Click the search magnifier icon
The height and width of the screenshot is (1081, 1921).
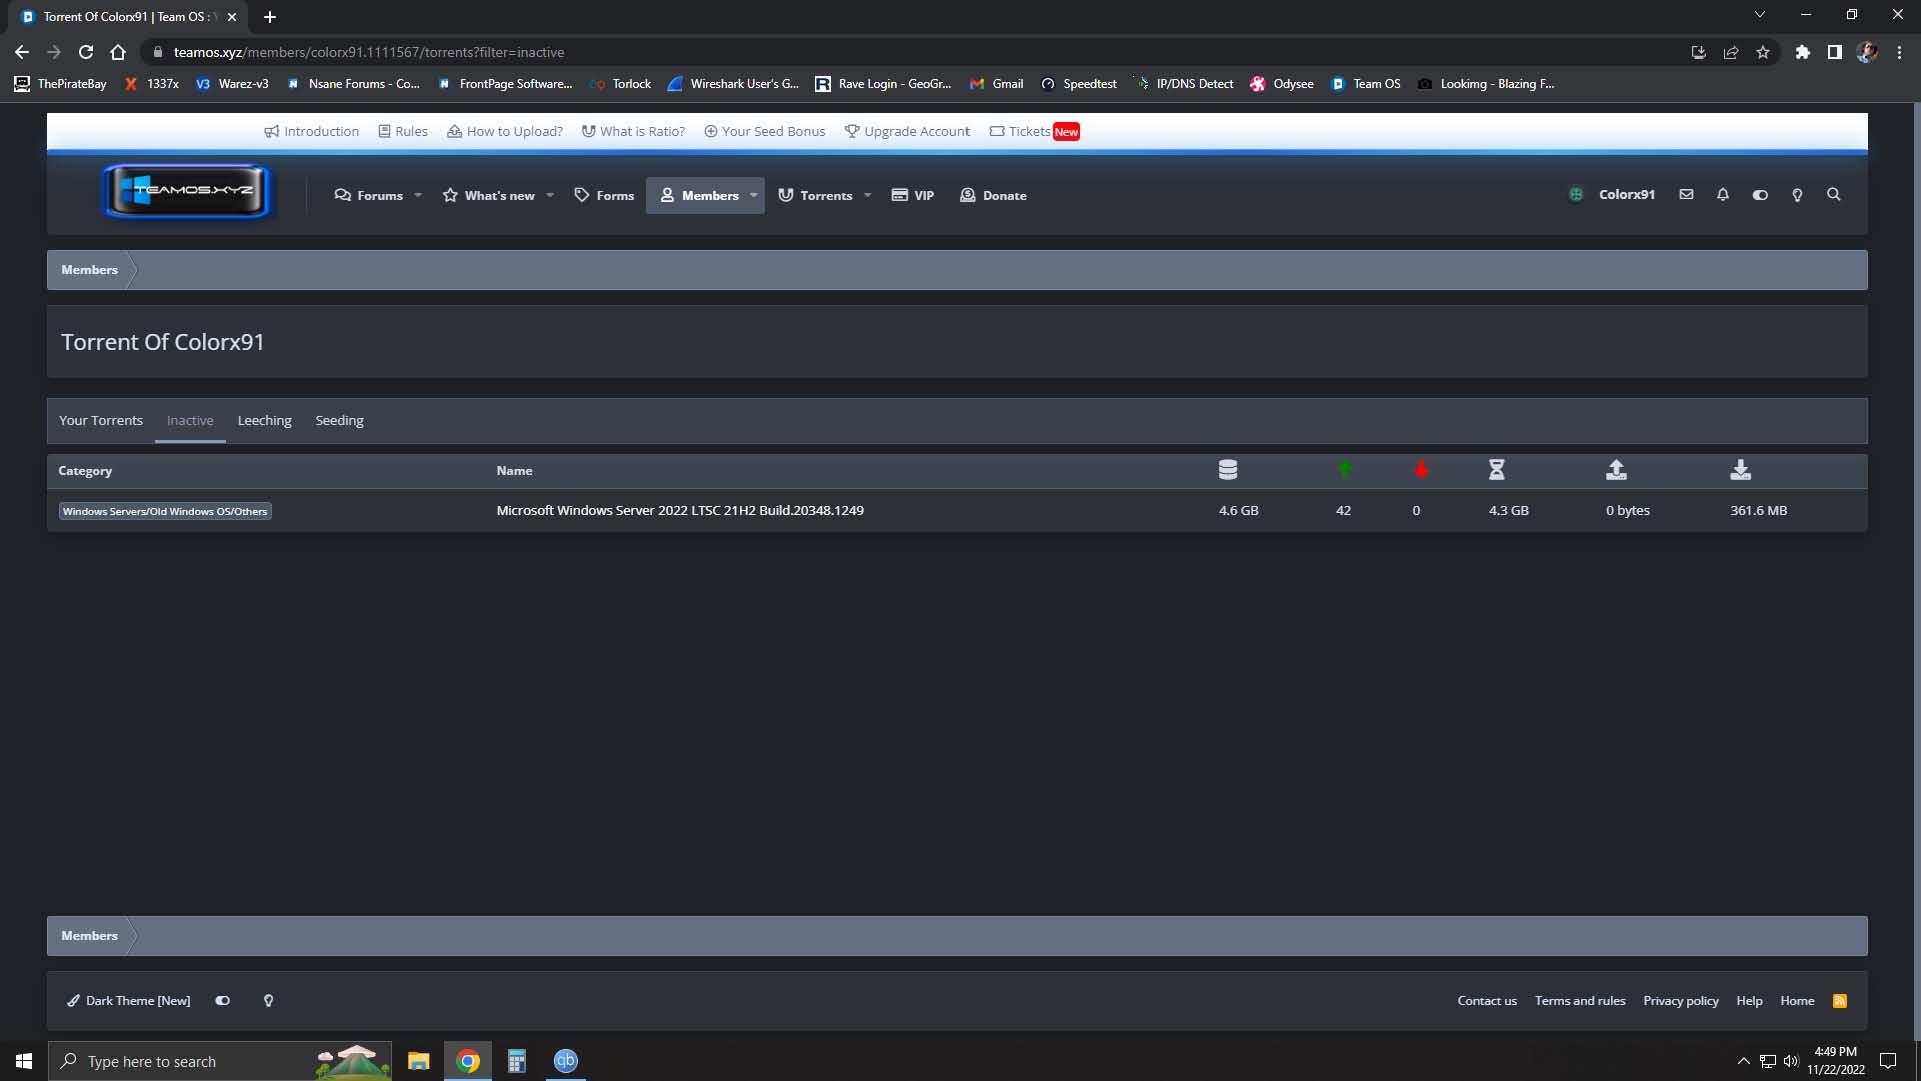point(1834,195)
